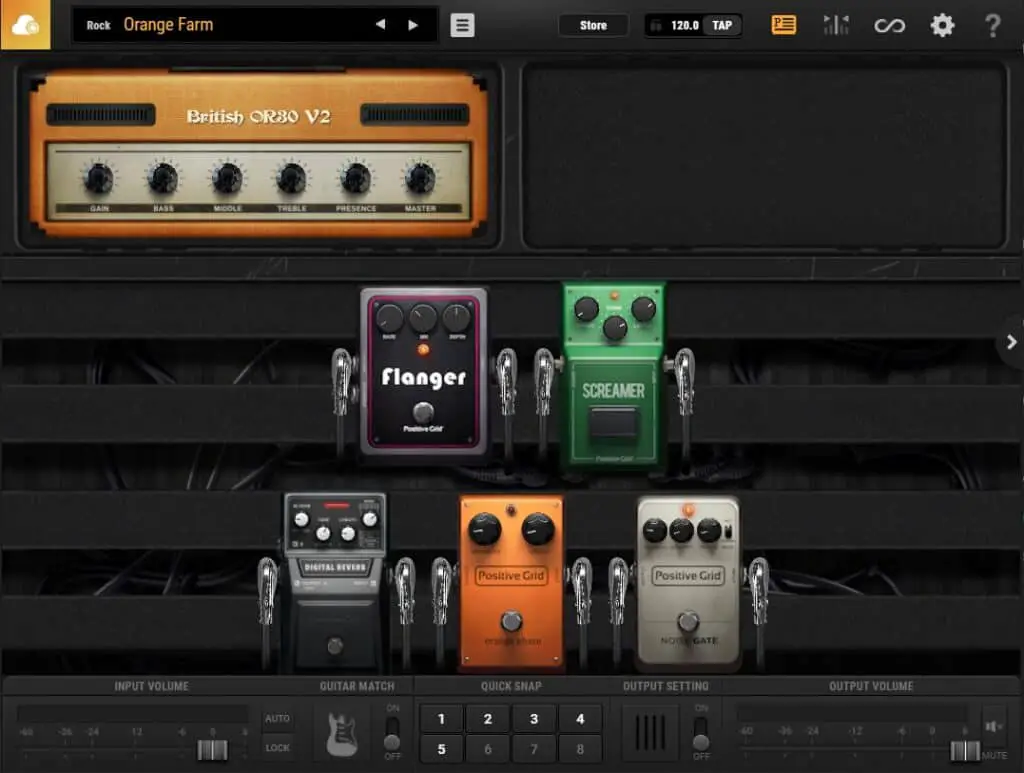Select Quick Snap slot 8
This screenshot has height=773, width=1024.
(x=580, y=749)
